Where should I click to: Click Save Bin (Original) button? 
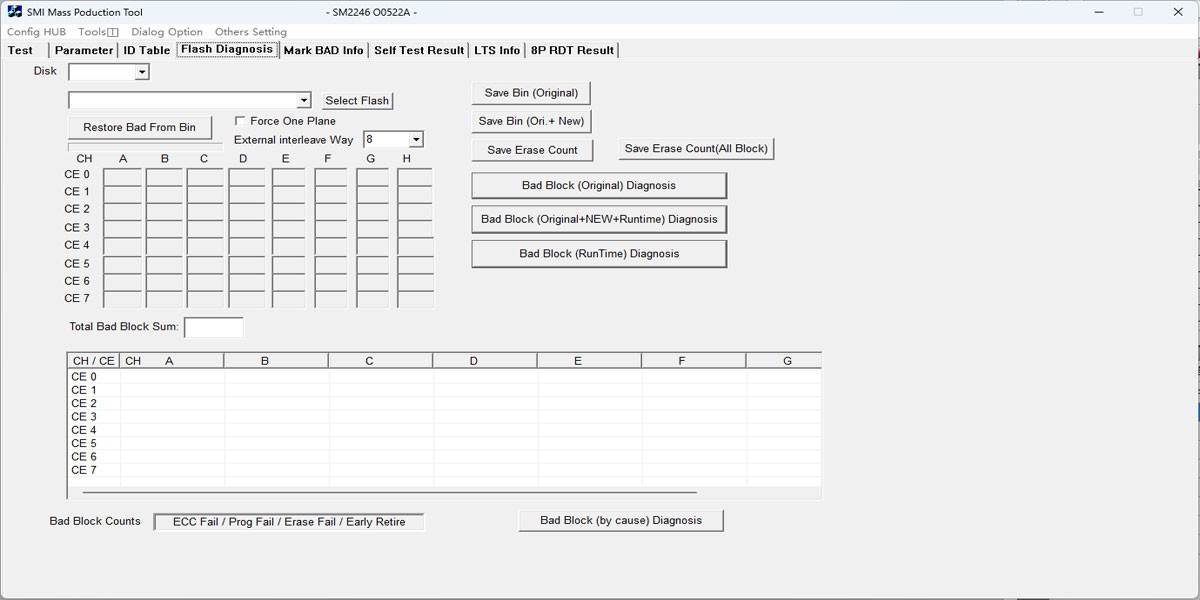click(x=531, y=93)
